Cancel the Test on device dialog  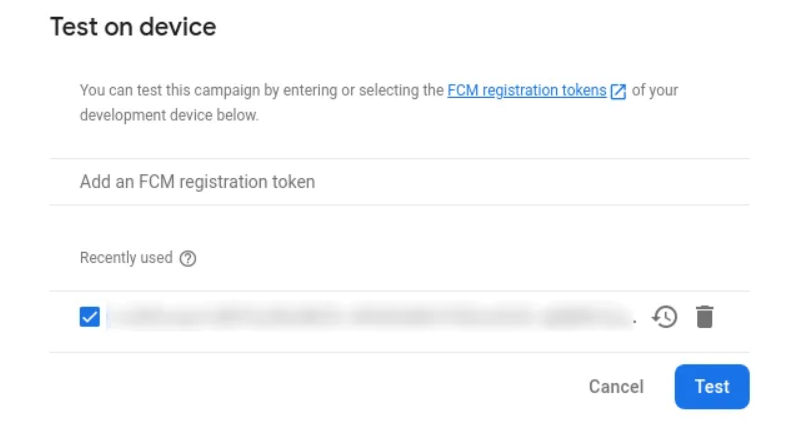pyautogui.click(x=616, y=386)
